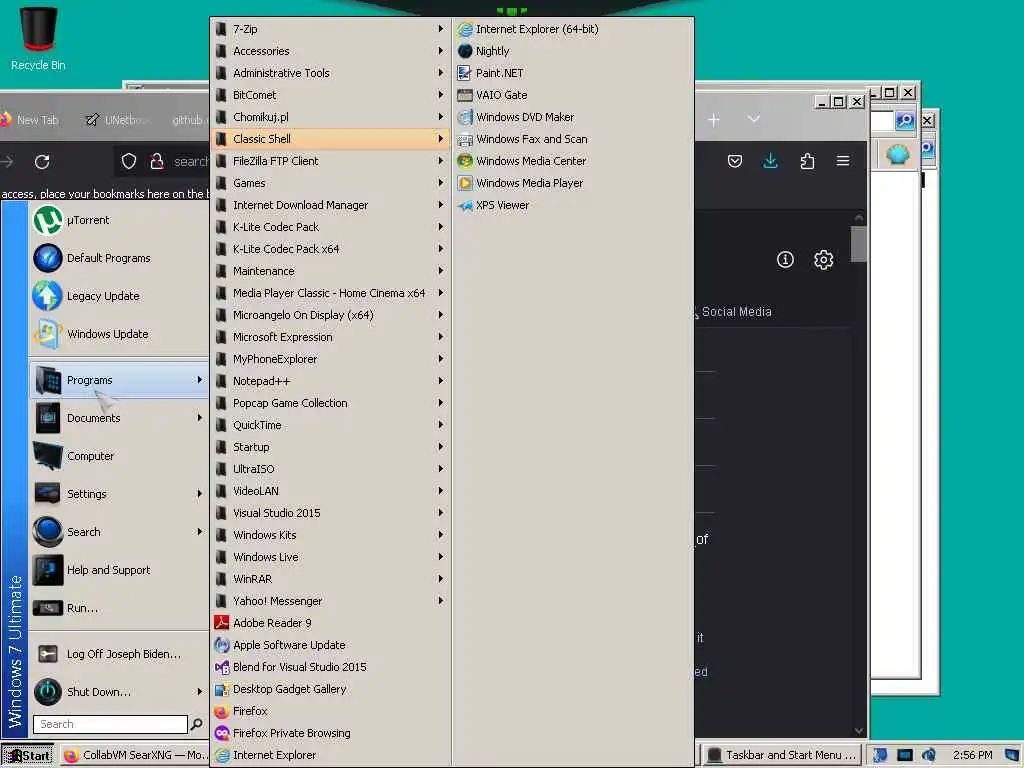Open Taskbar and Start Menu taskbar button
1024x768 pixels.
[782, 755]
